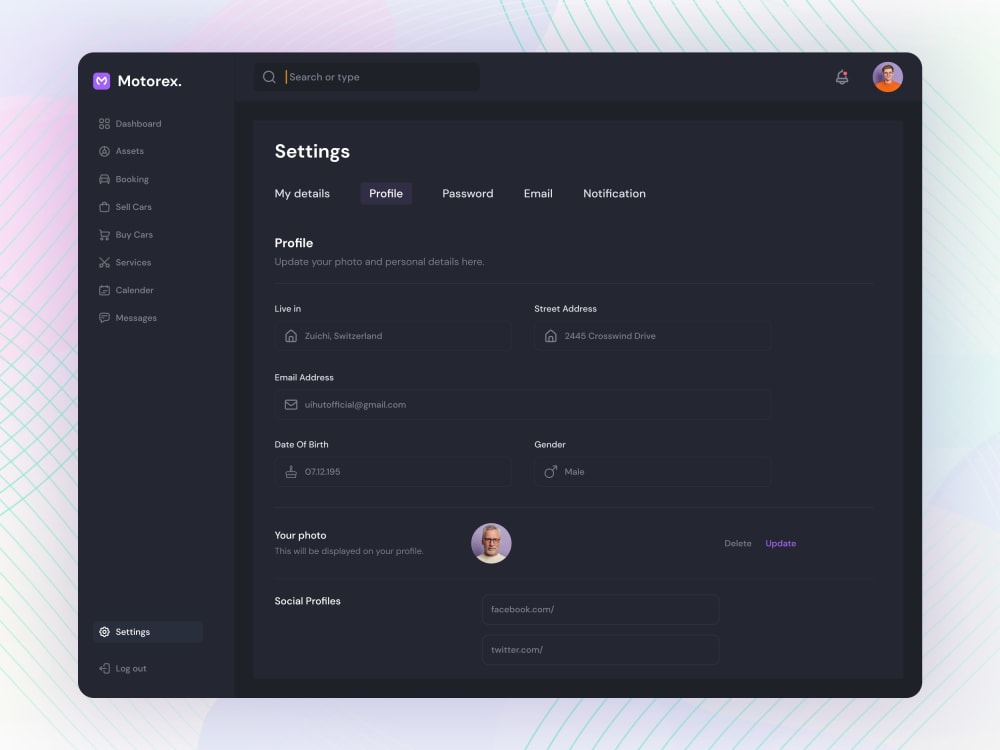Click the Delete photo button
1000x750 pixels.
pyautogui.click(x=738, y=543)
